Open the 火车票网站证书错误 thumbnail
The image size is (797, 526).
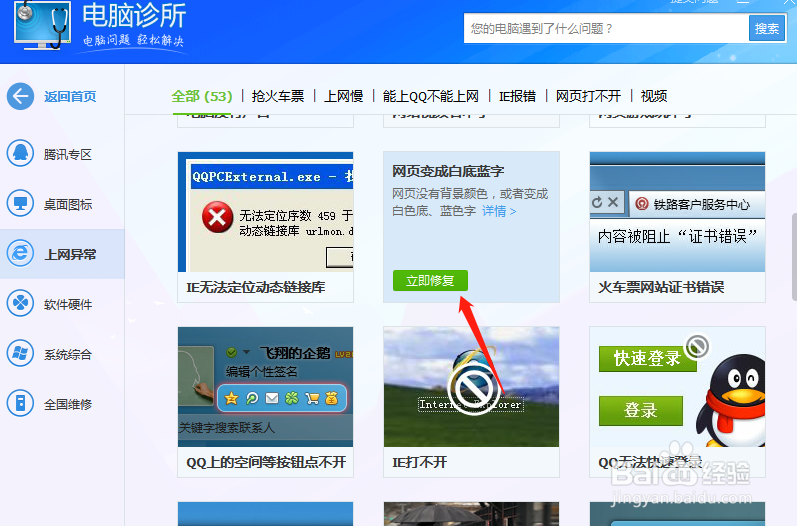677,212
